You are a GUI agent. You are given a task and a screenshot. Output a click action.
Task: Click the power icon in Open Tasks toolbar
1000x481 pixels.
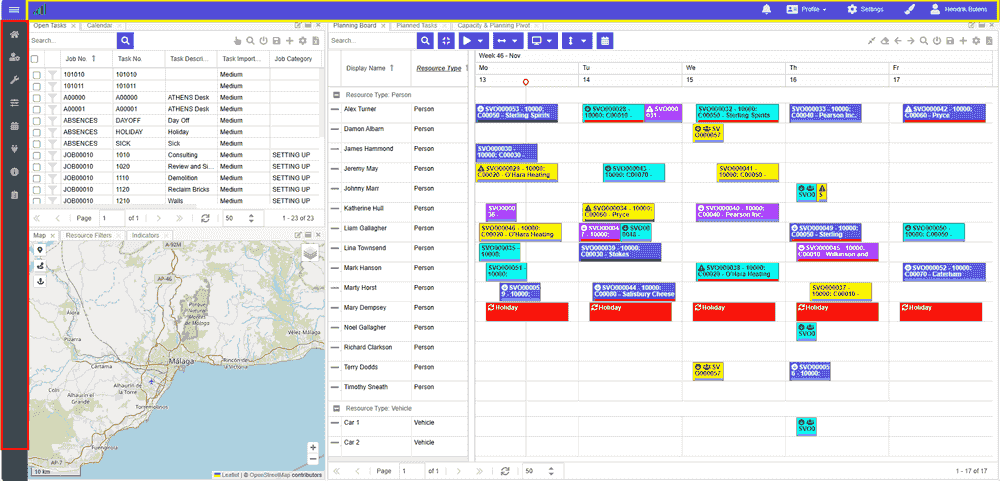(x=263, y=41)
